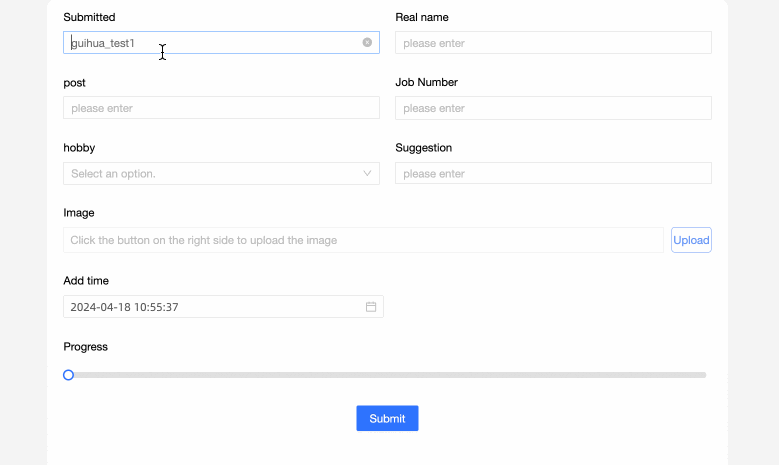Screen dimensions: 779x465
Task: Click the calendar icon in Add time
Action: 370,307
